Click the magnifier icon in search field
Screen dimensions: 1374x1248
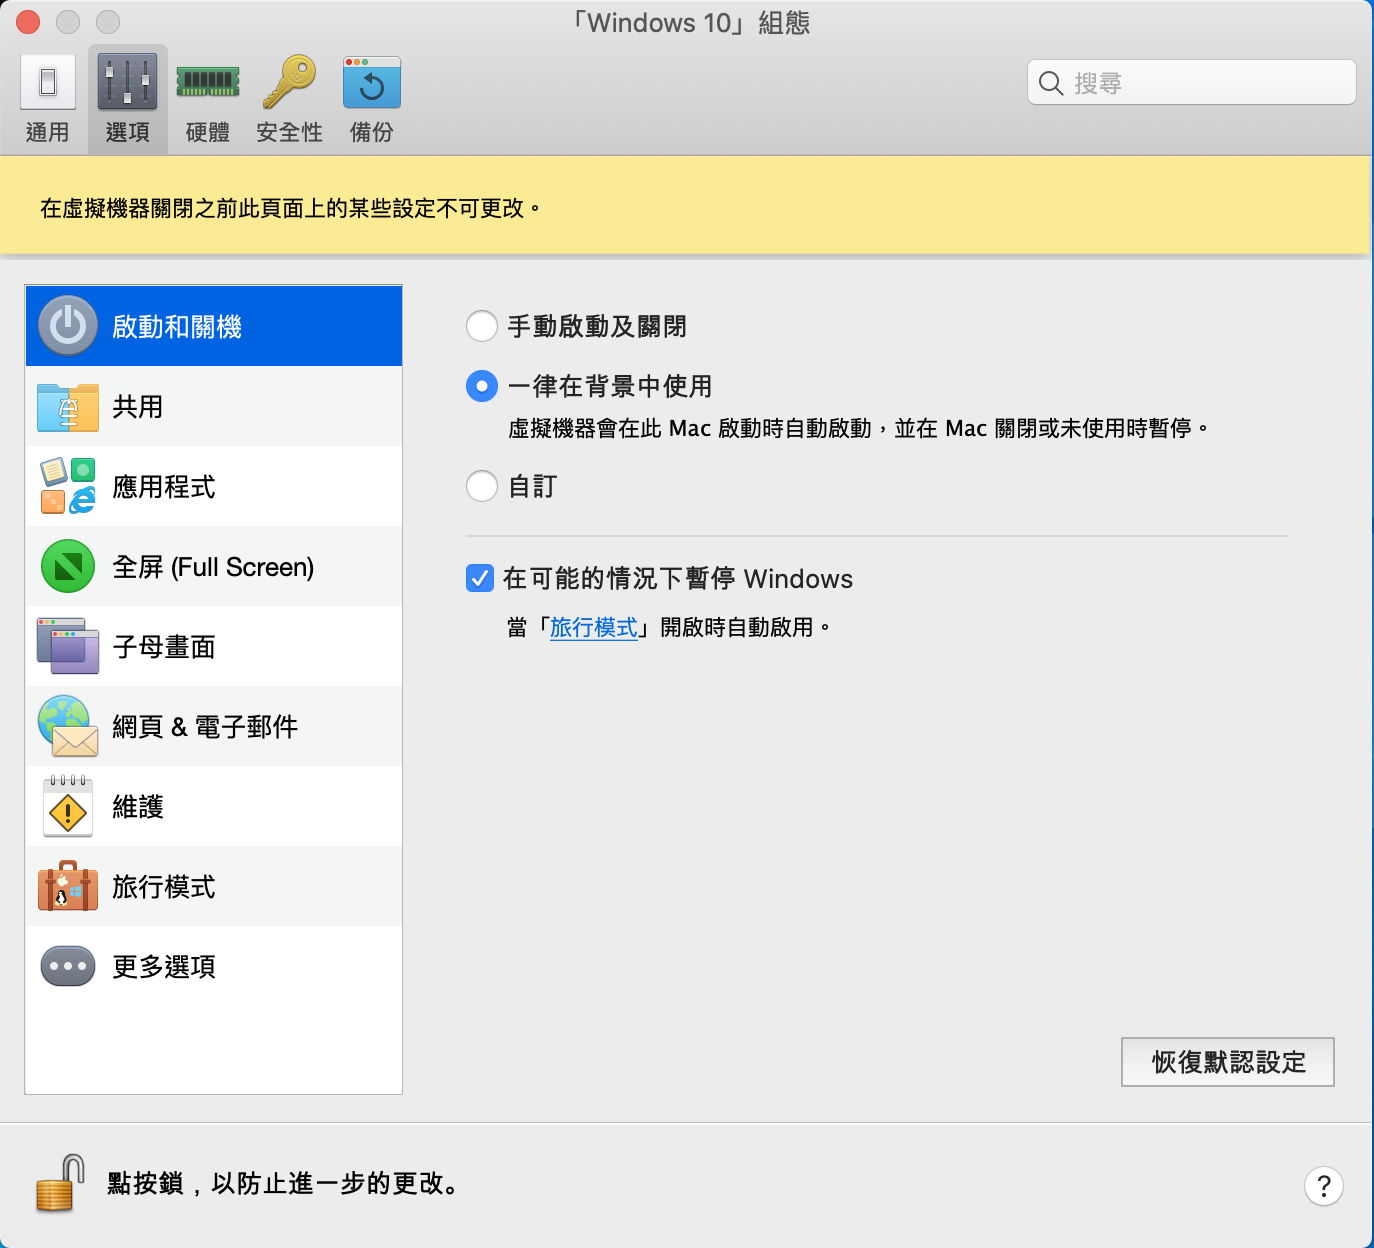pyautogui.click(x=1051, y=83)
